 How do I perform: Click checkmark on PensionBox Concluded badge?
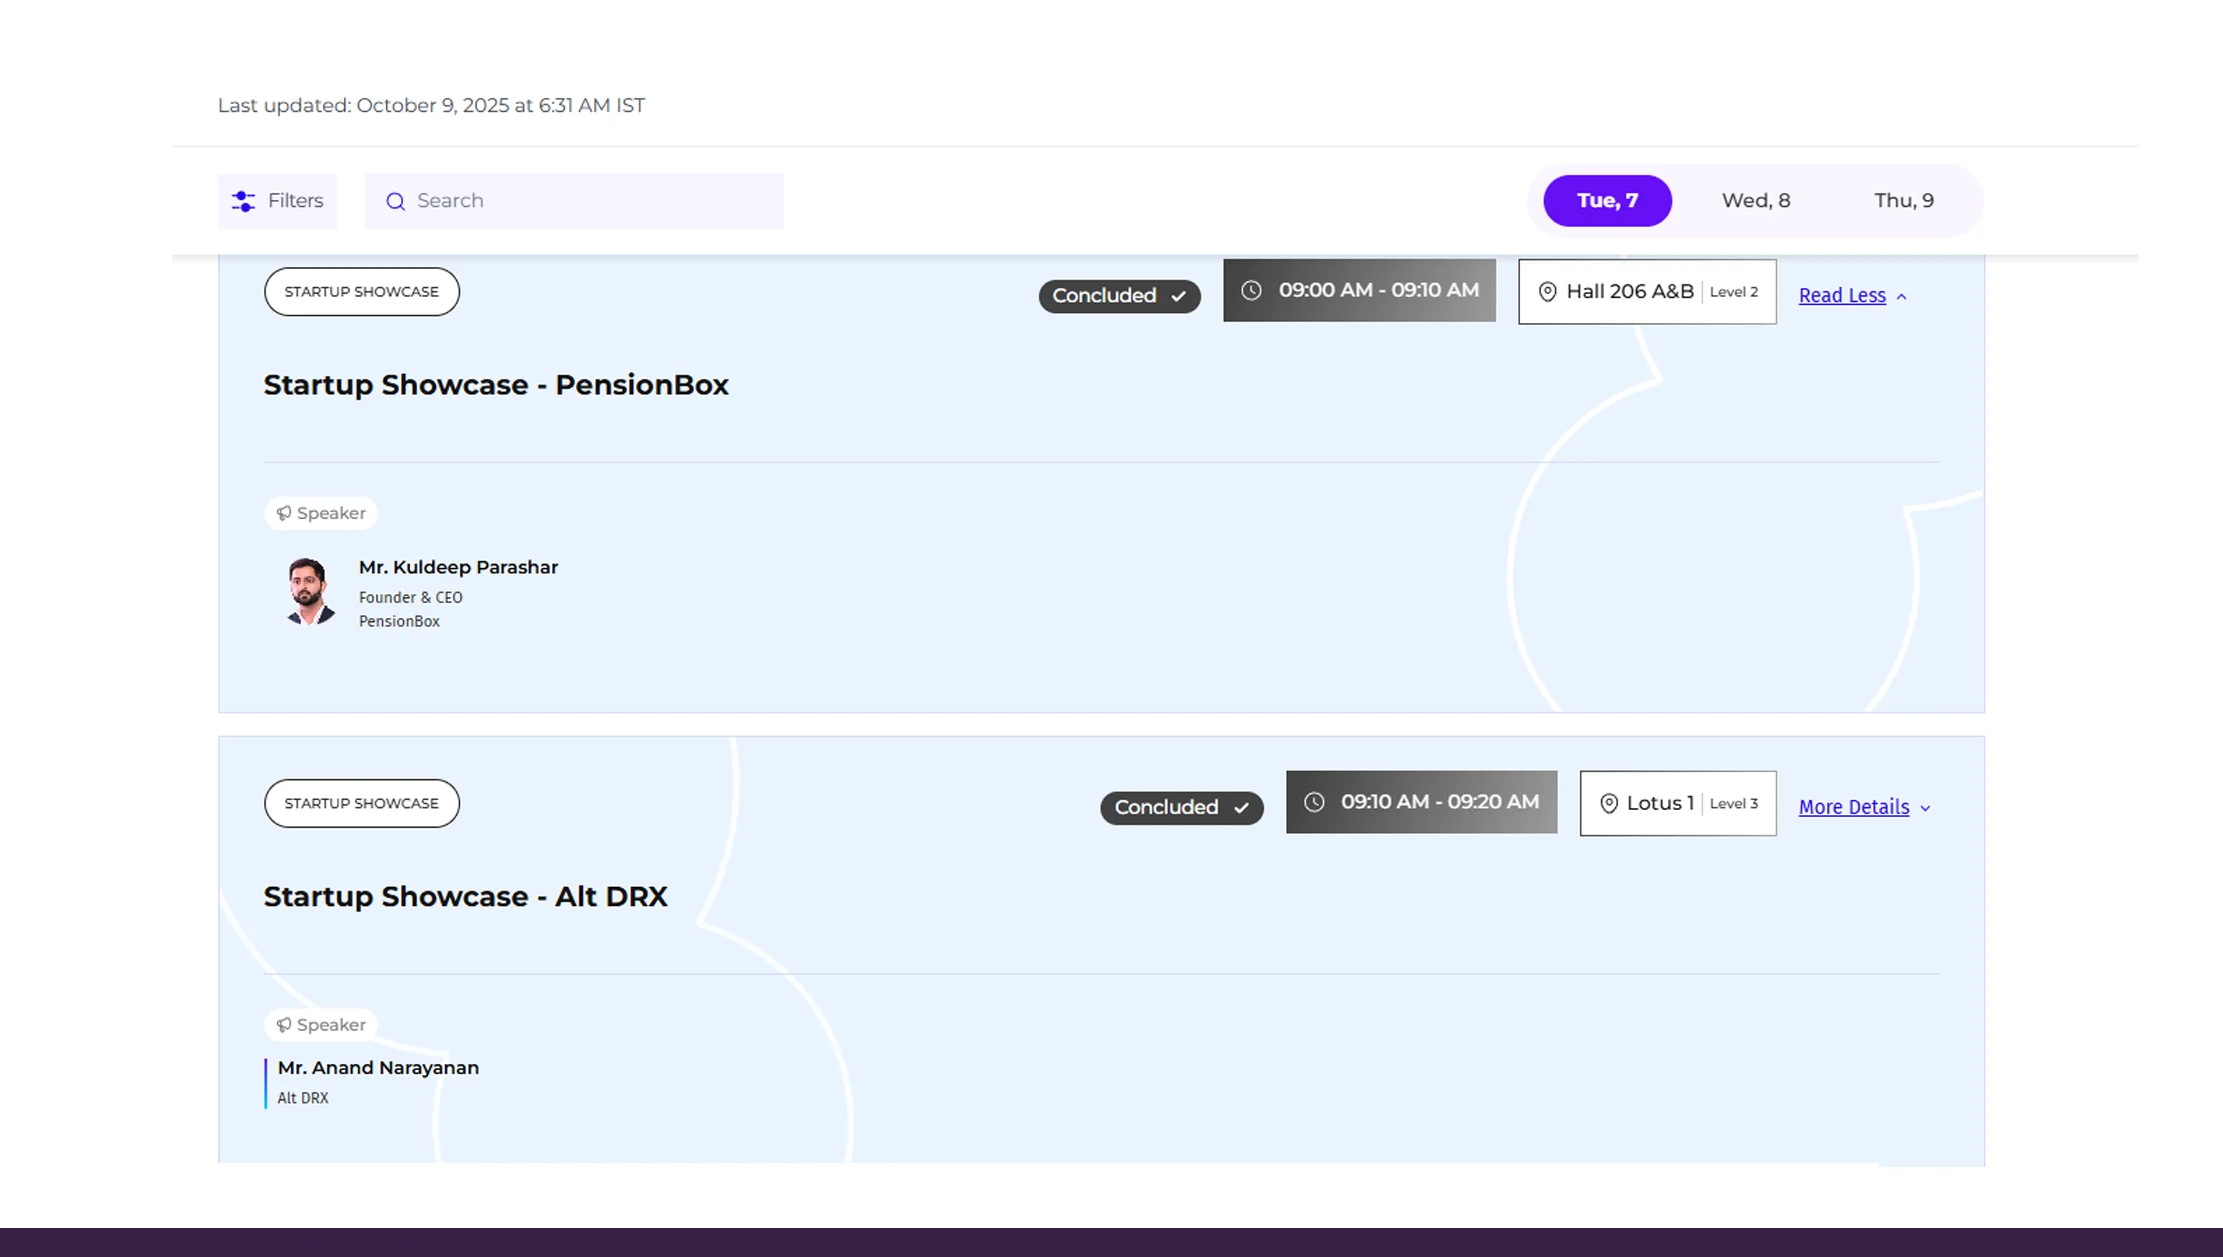tap(1178, 296)
